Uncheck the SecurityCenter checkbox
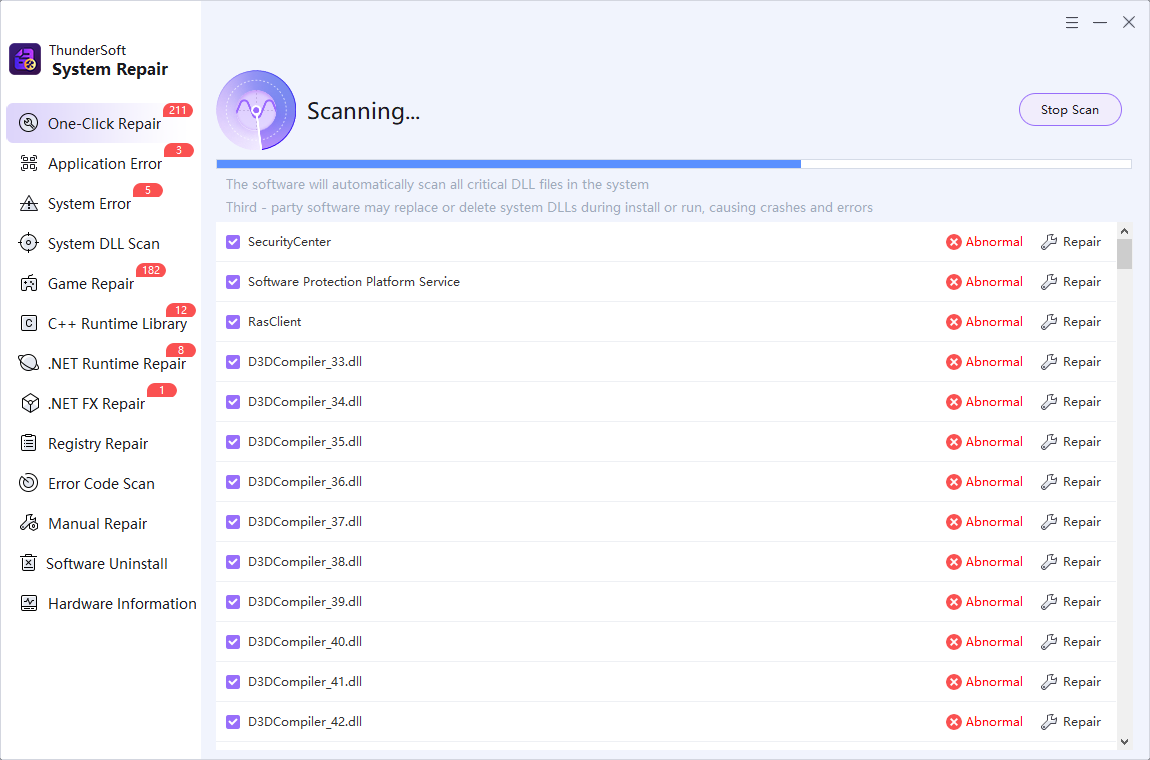Screen dimensions: 1150x760 coord(233,242)
